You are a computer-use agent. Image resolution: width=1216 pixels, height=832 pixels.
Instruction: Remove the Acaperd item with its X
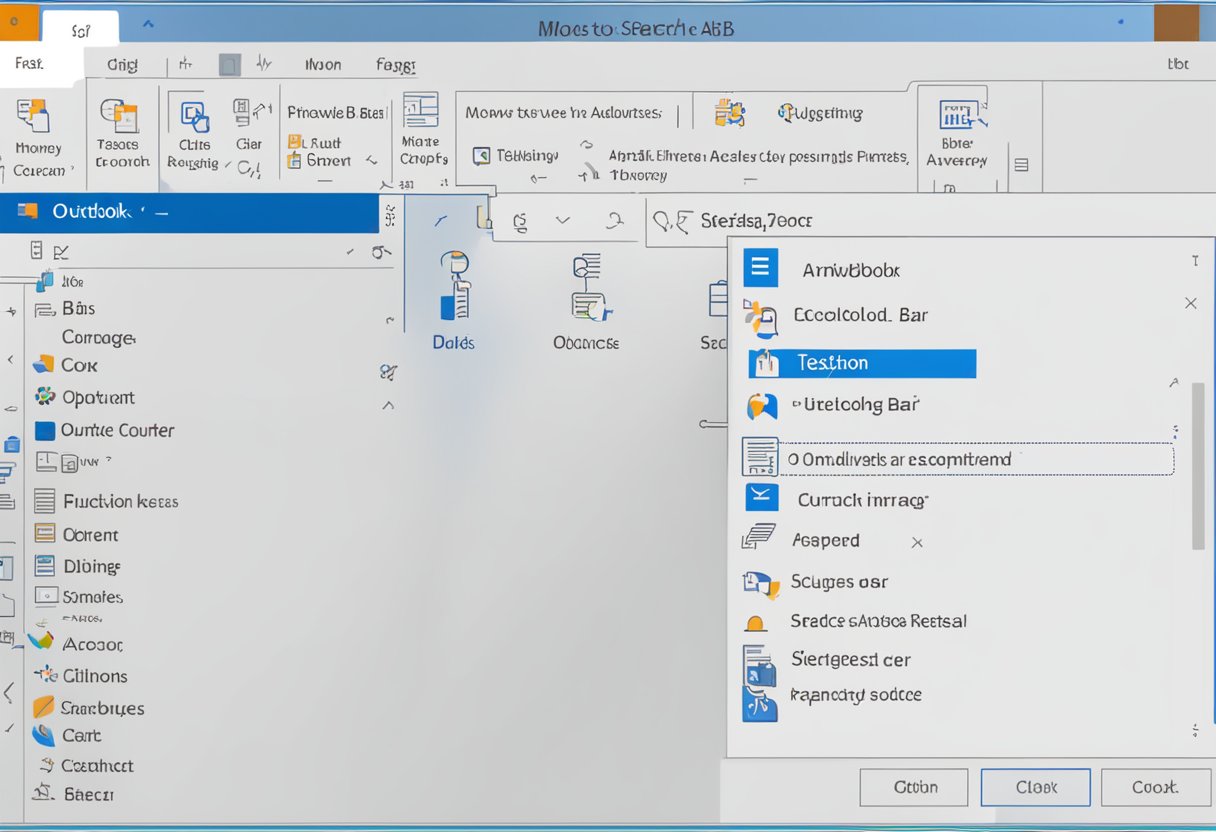(916, 542)
